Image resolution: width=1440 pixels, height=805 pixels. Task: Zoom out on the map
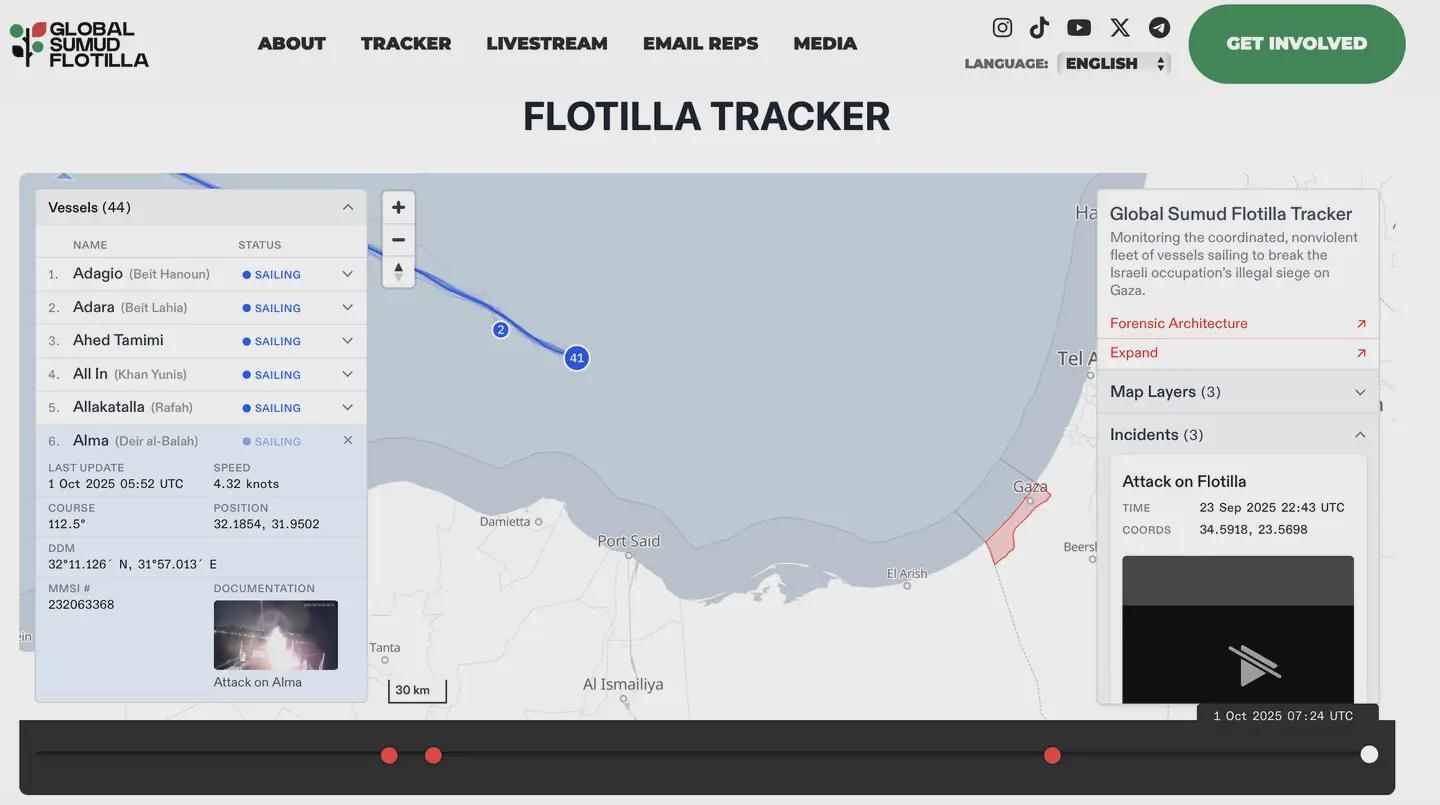pos(398,240)
